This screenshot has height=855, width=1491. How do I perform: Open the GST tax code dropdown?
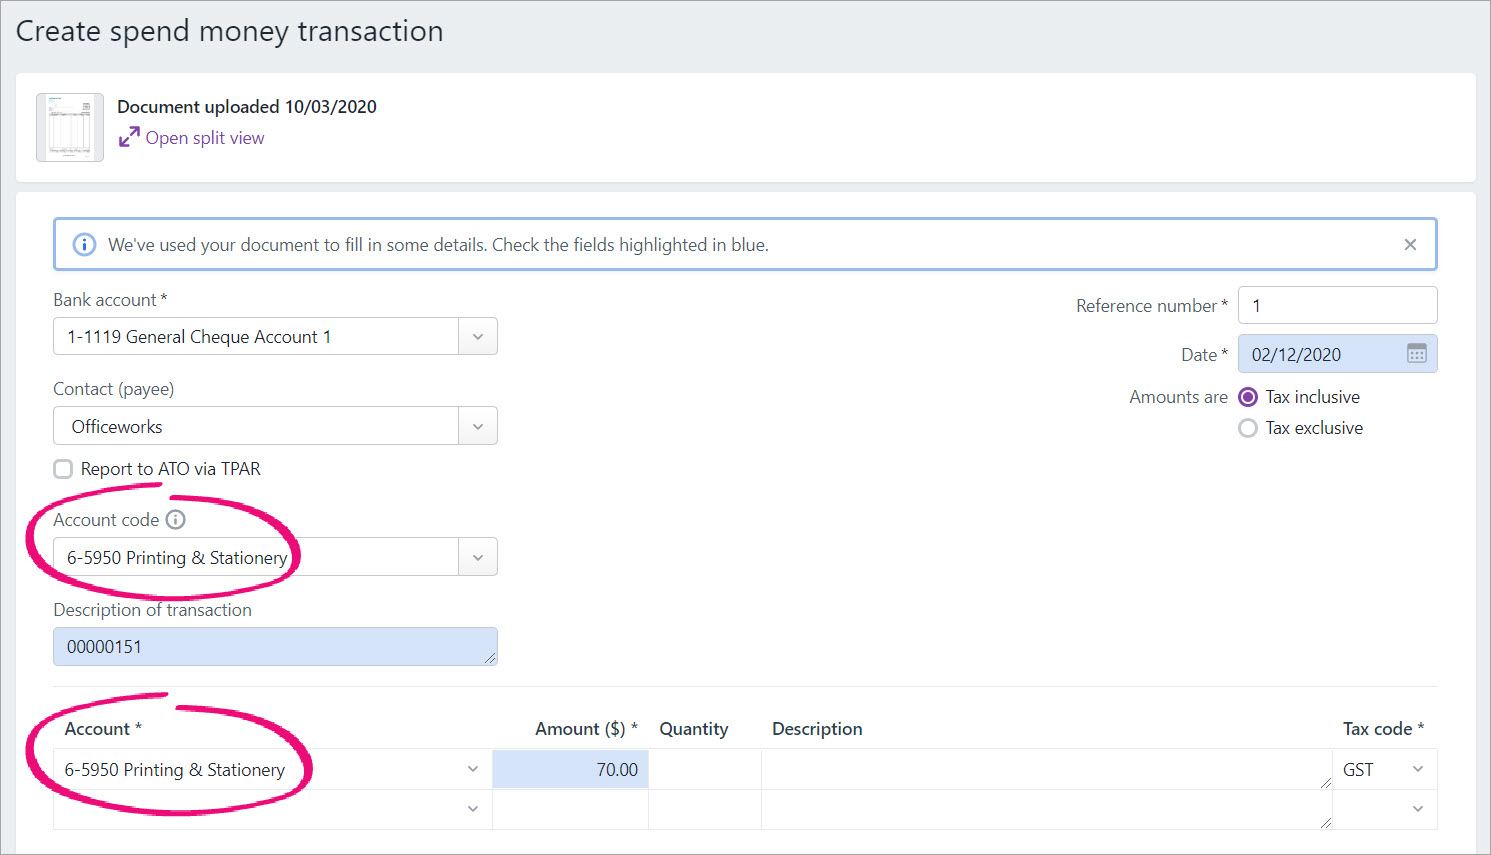1418,769
